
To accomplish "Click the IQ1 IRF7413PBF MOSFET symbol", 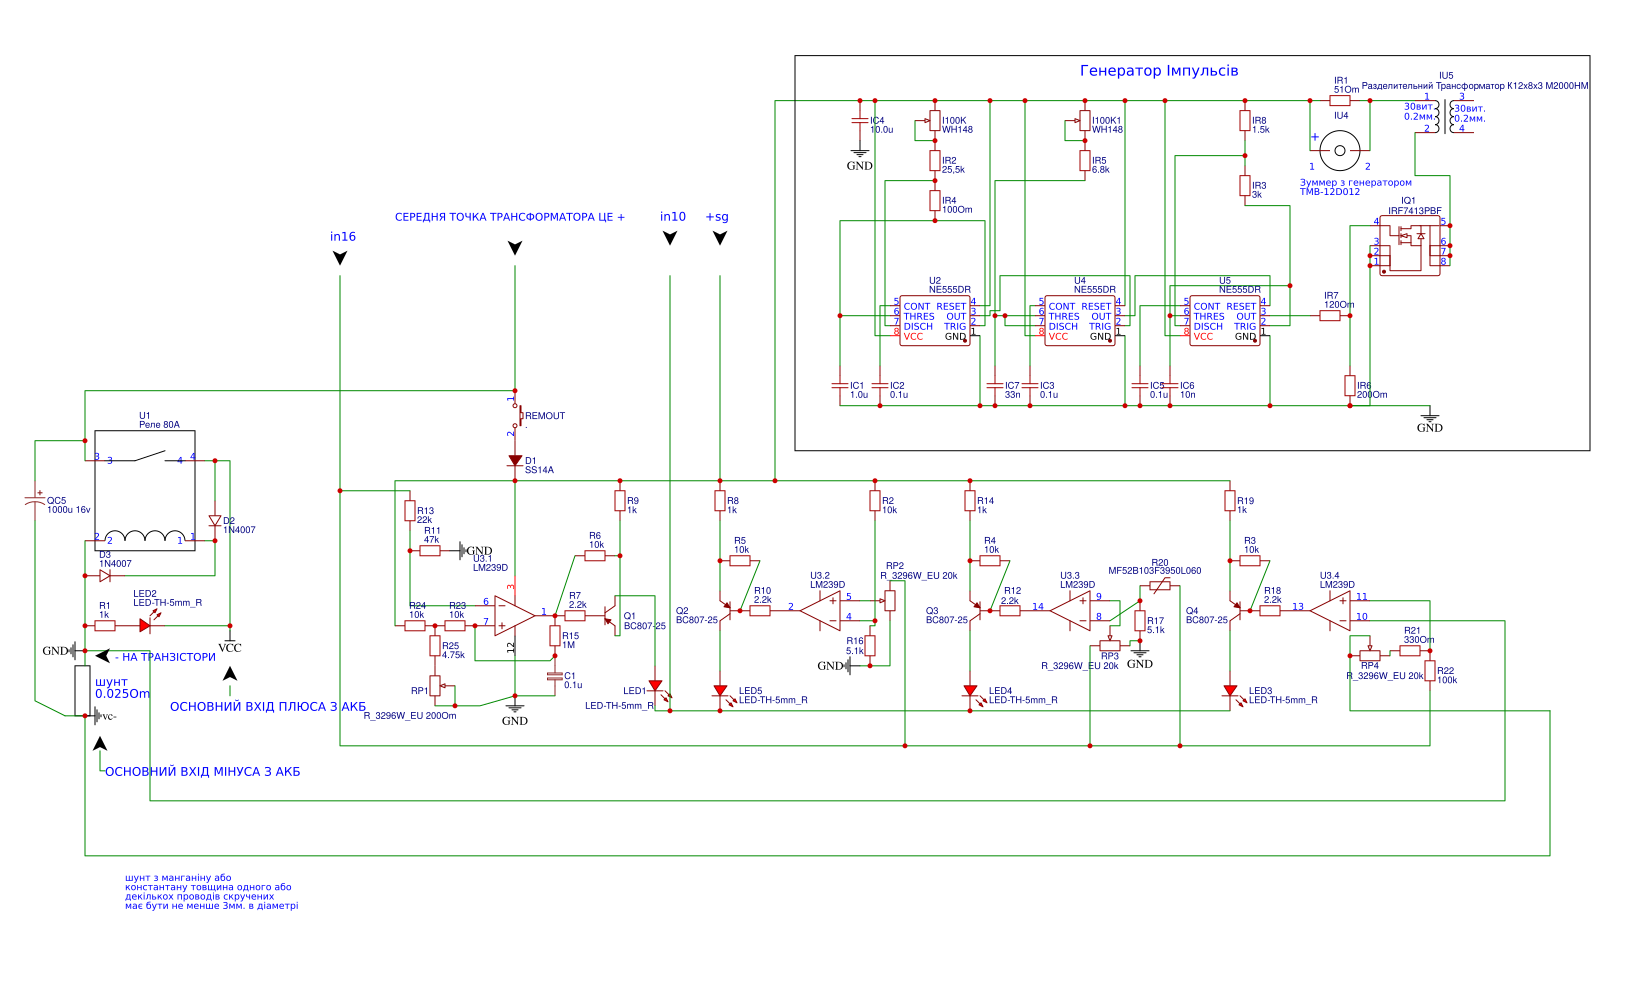I will (x=1410, y=246).
